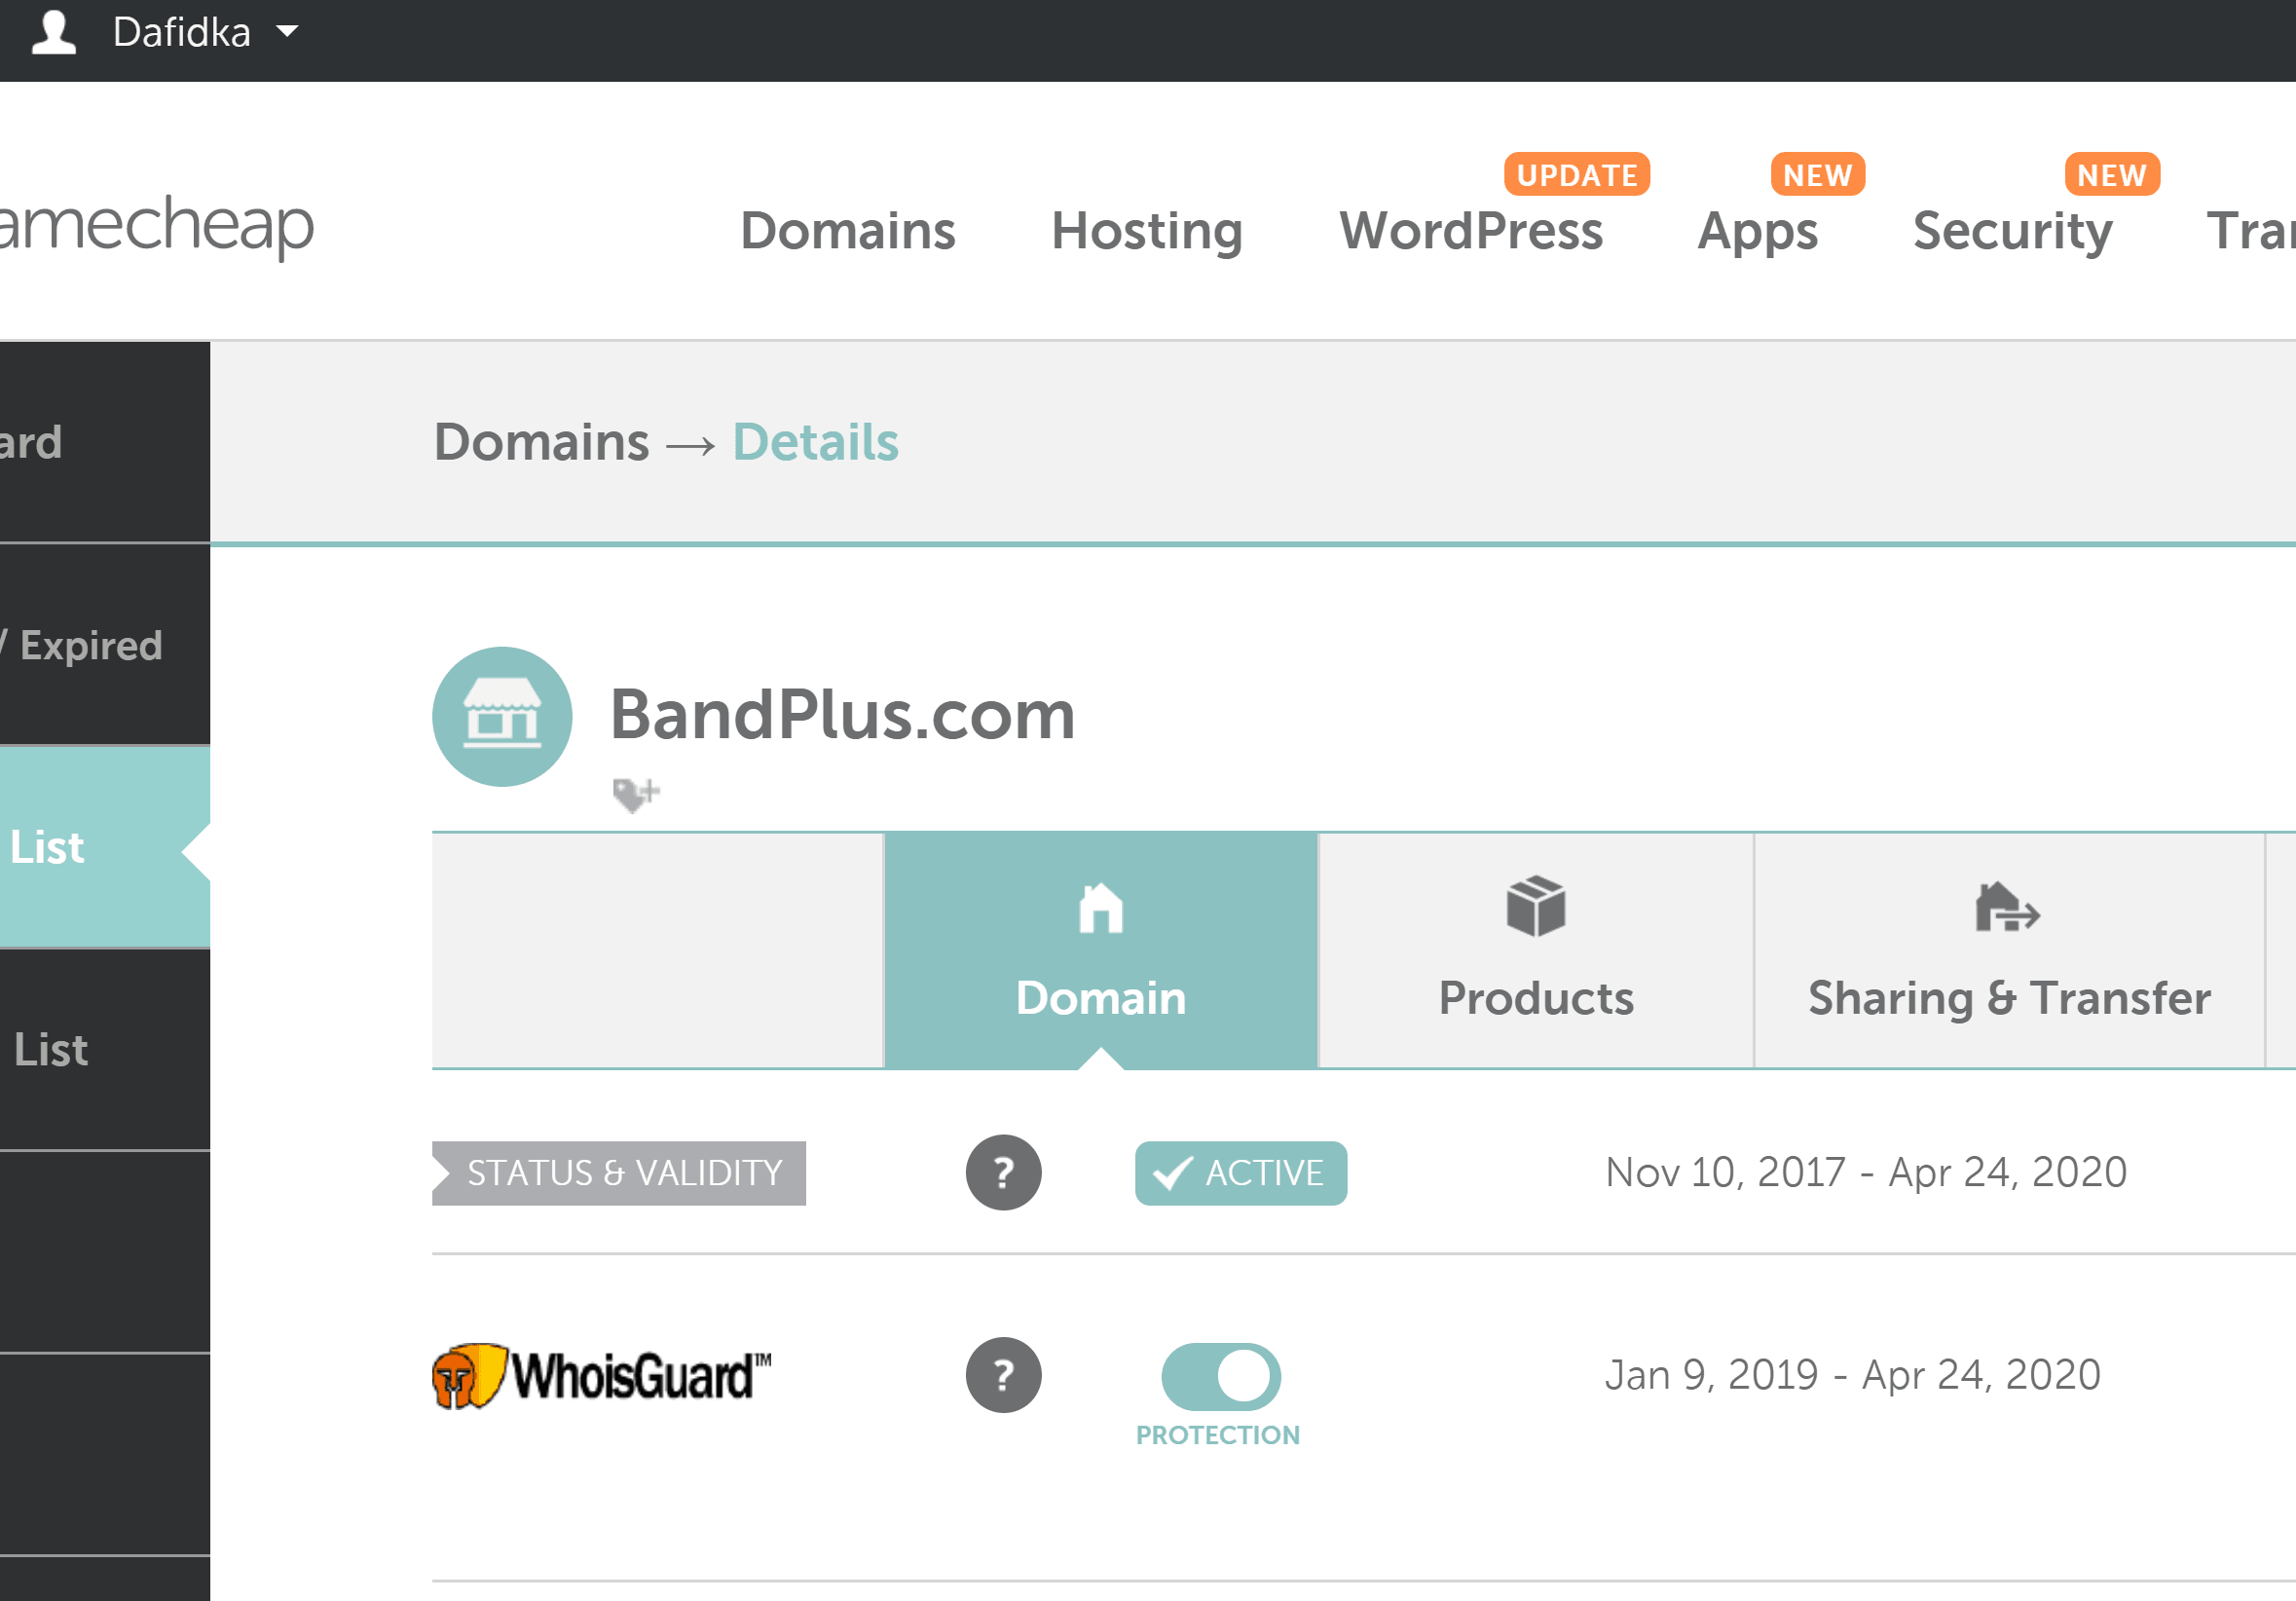Select the Expired sidebar item
Screen dimensions: 2296x1601
click(x=90, y=645)
